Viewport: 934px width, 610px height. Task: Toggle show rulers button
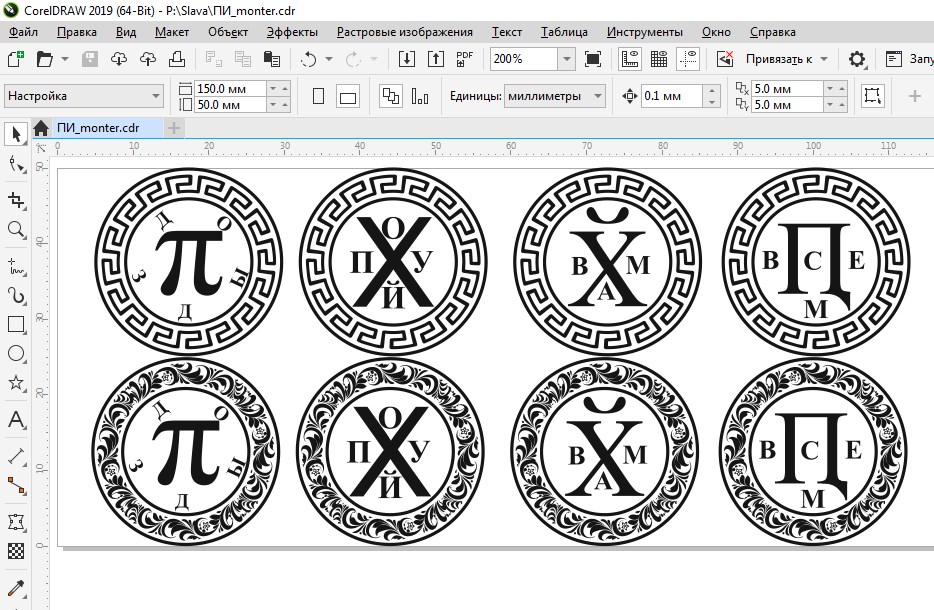pyautogui.click(x=629, y=59)
